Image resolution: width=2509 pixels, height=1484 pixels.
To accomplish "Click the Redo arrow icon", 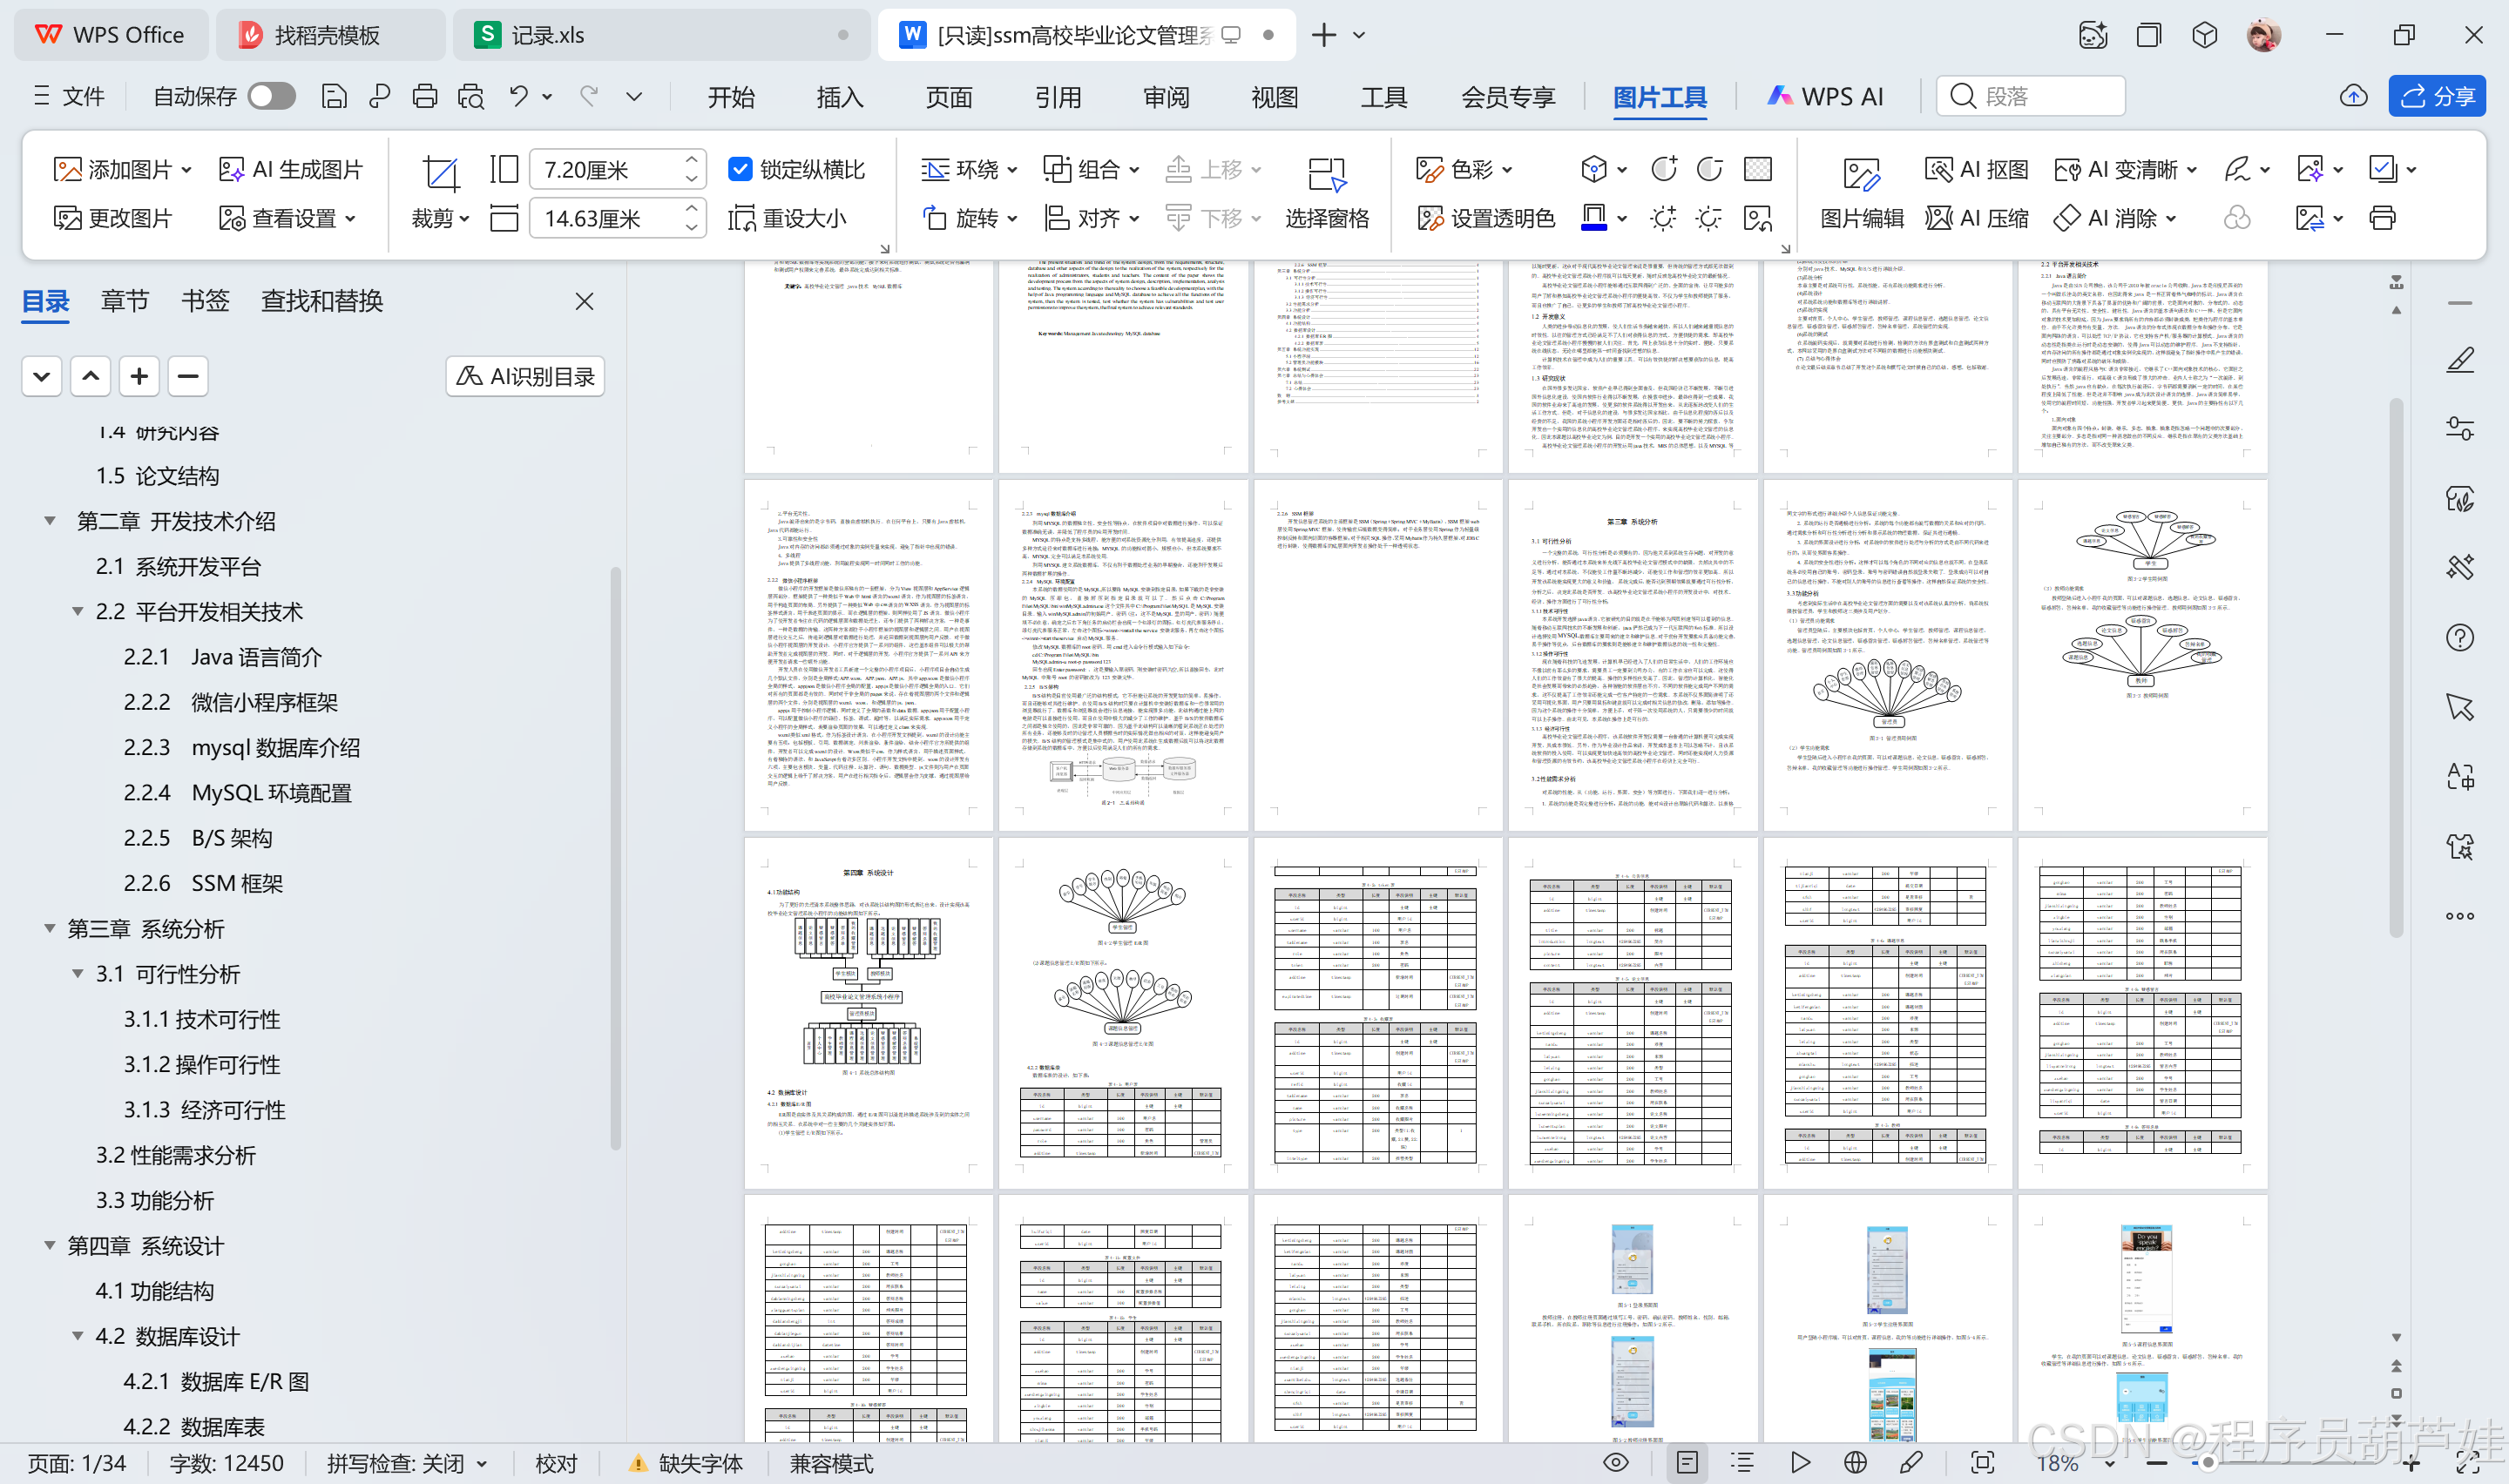I will click(x=589, y=96).
